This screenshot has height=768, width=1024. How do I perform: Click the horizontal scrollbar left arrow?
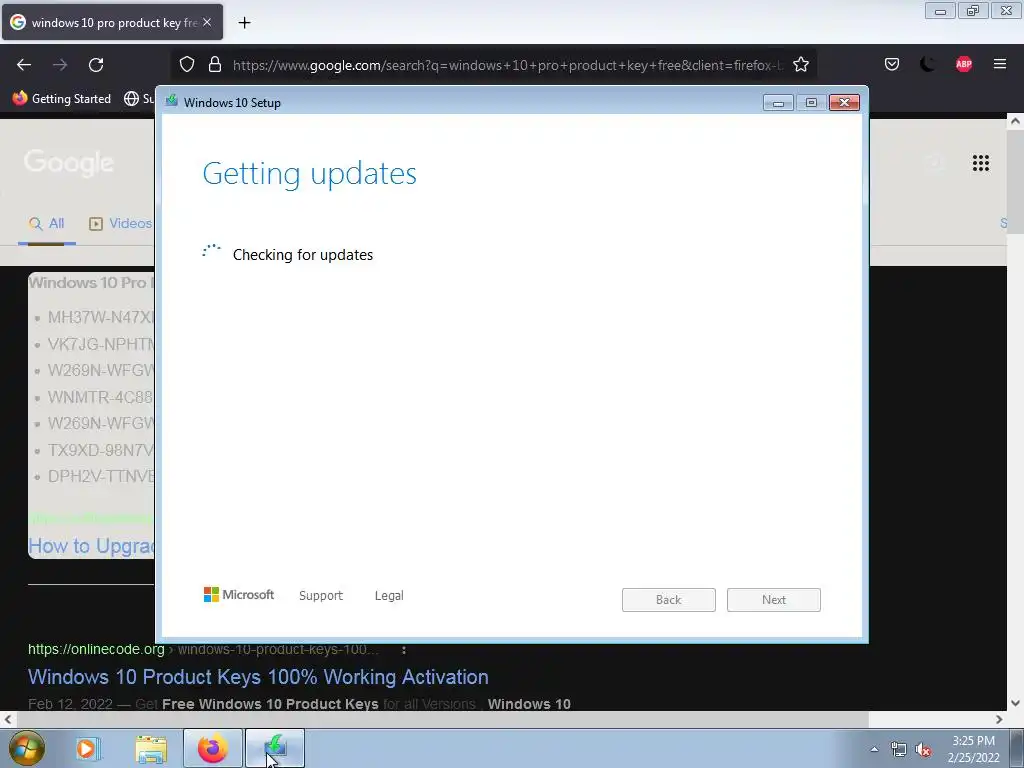(x=7, y=720)
